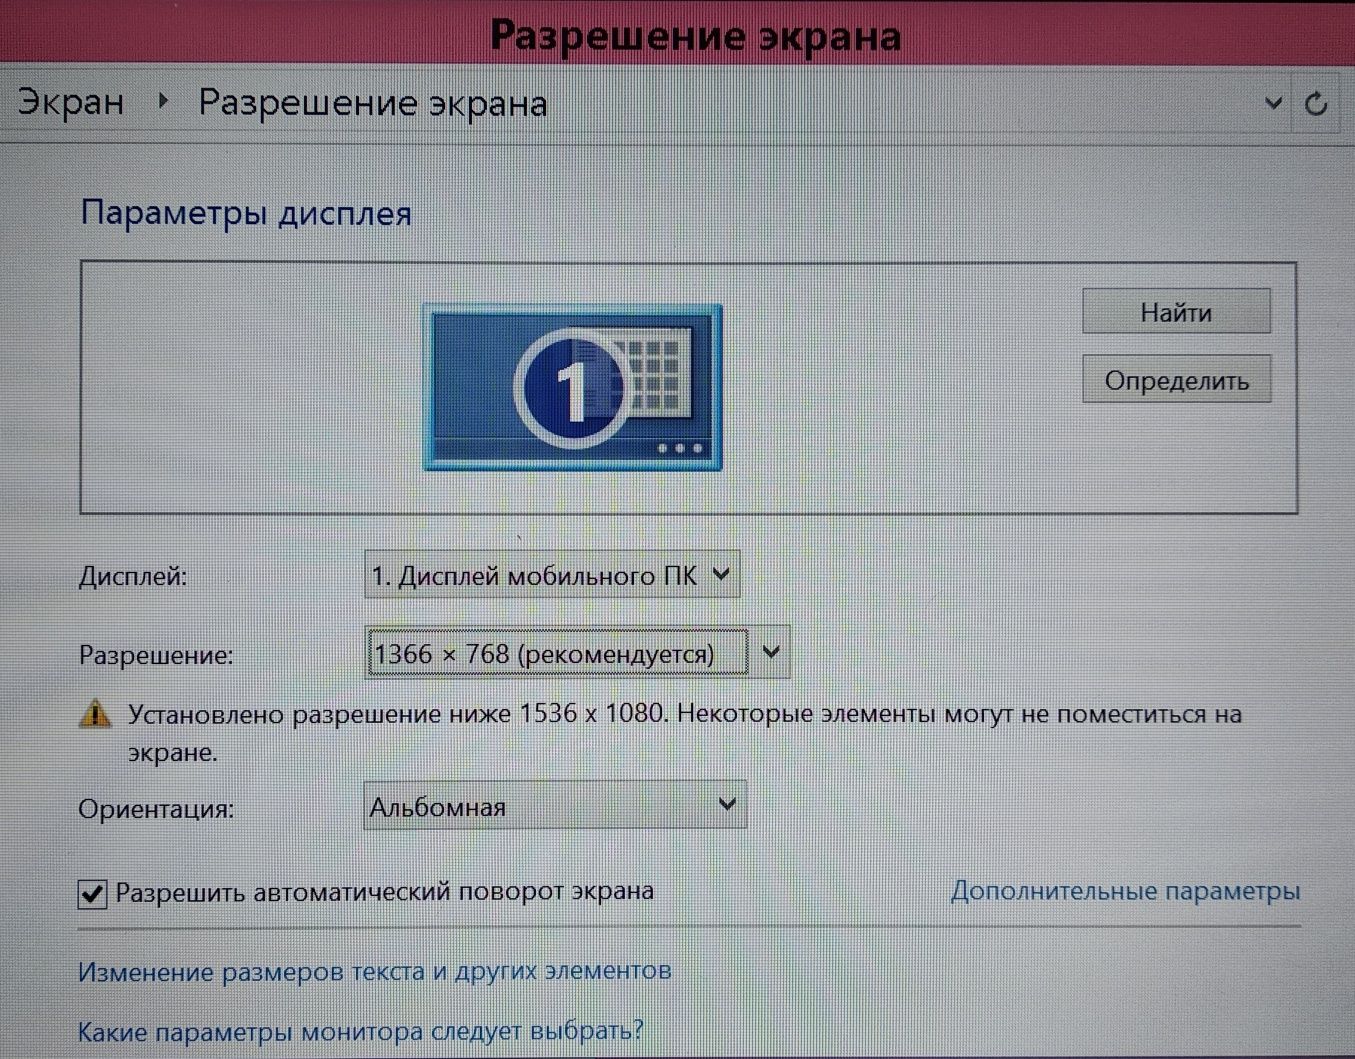Expand the address bar history chevron
Viewport: 1355px width, 1059px height.
tap(1273, 102)
